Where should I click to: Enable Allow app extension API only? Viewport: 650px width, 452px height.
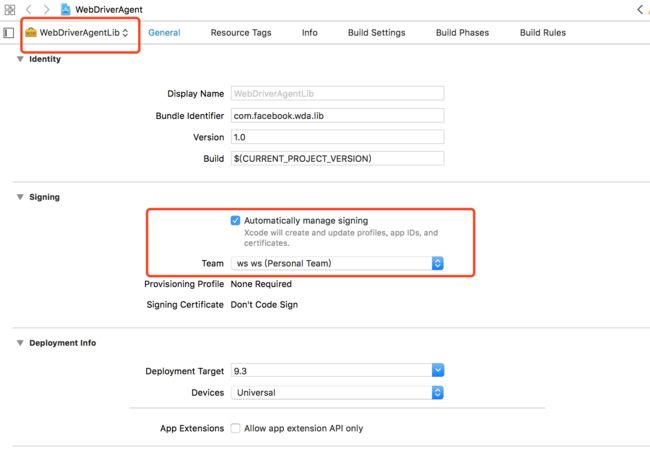click(x=235, y=428)
